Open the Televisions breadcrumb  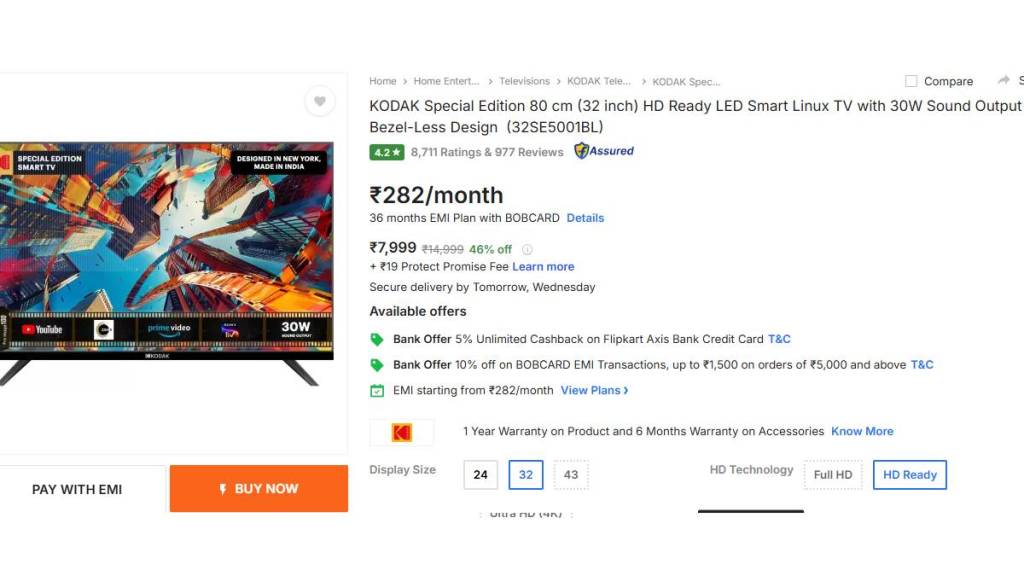click(x=524, y=81)
